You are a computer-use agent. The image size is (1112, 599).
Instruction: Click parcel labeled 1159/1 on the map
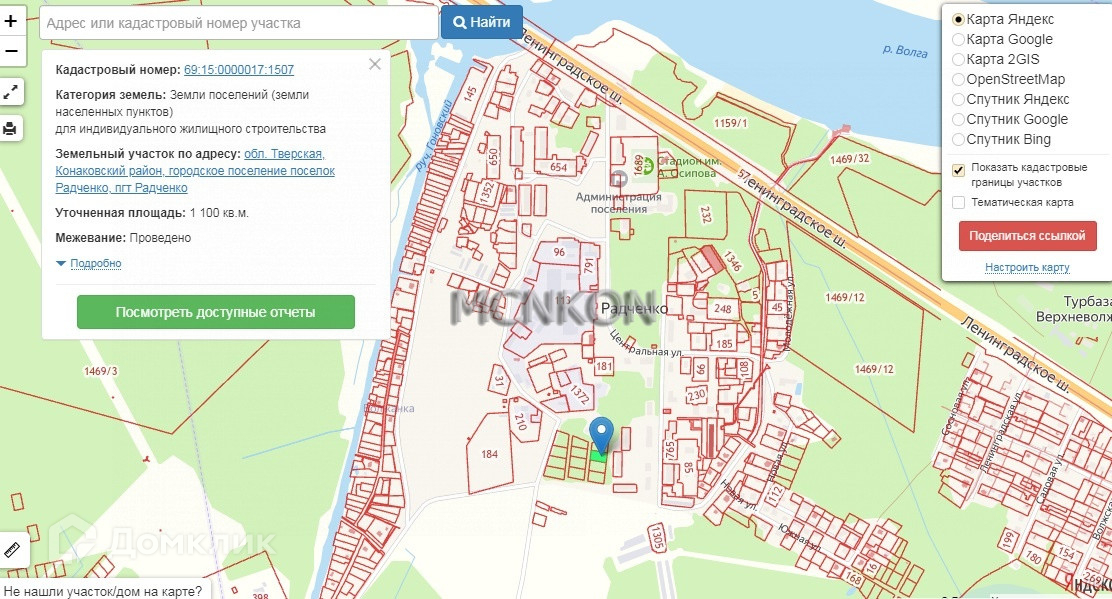click(x=730, y=123)
